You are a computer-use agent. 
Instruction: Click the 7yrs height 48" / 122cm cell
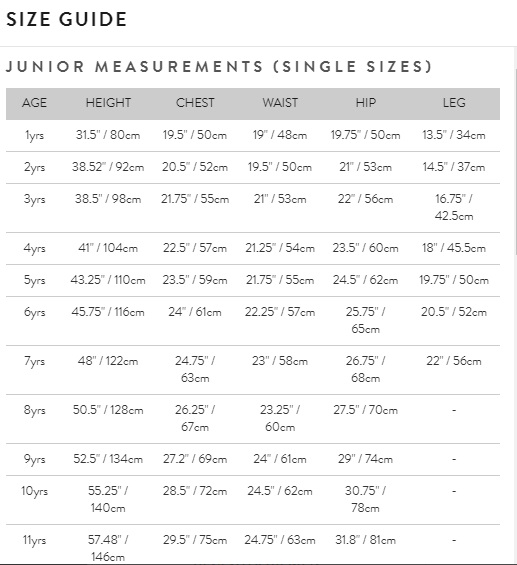pyautogui.click(x=108, y=361)
